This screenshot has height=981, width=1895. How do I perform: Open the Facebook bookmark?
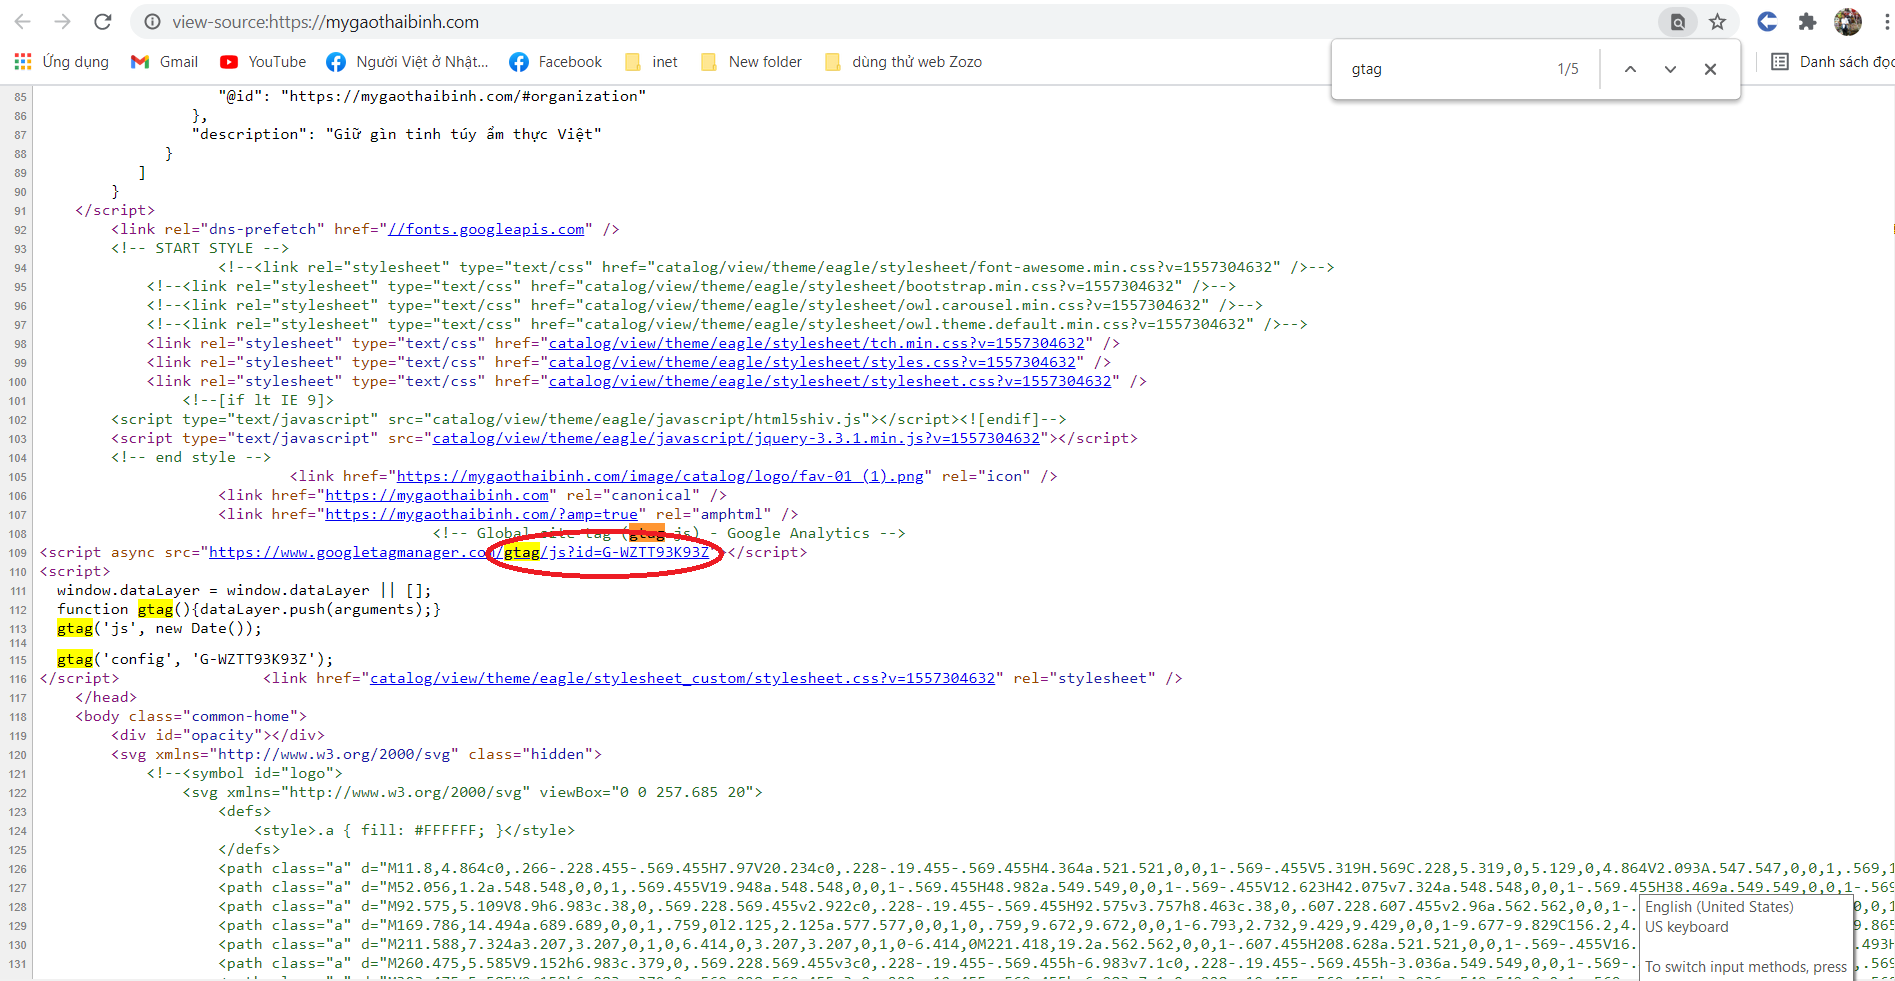[555, 62]
